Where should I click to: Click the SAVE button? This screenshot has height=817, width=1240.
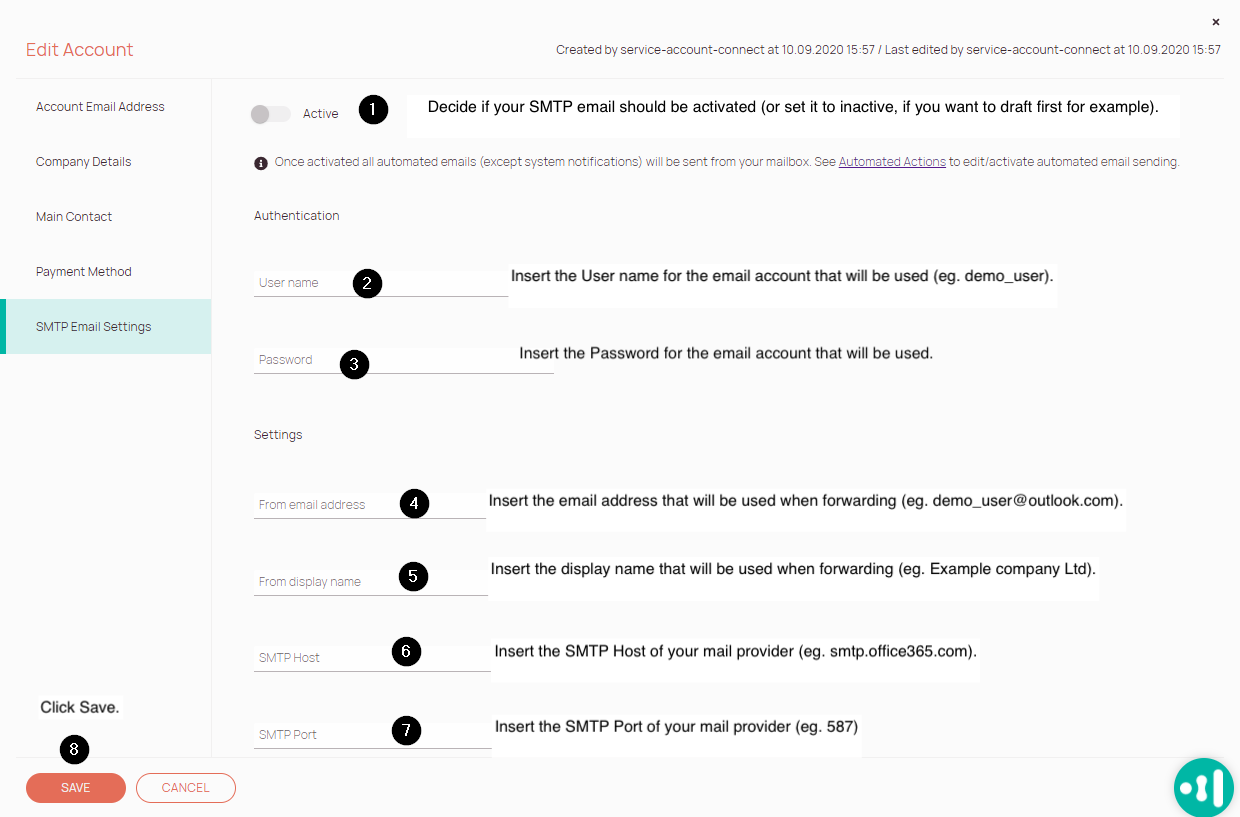(76, 788)
